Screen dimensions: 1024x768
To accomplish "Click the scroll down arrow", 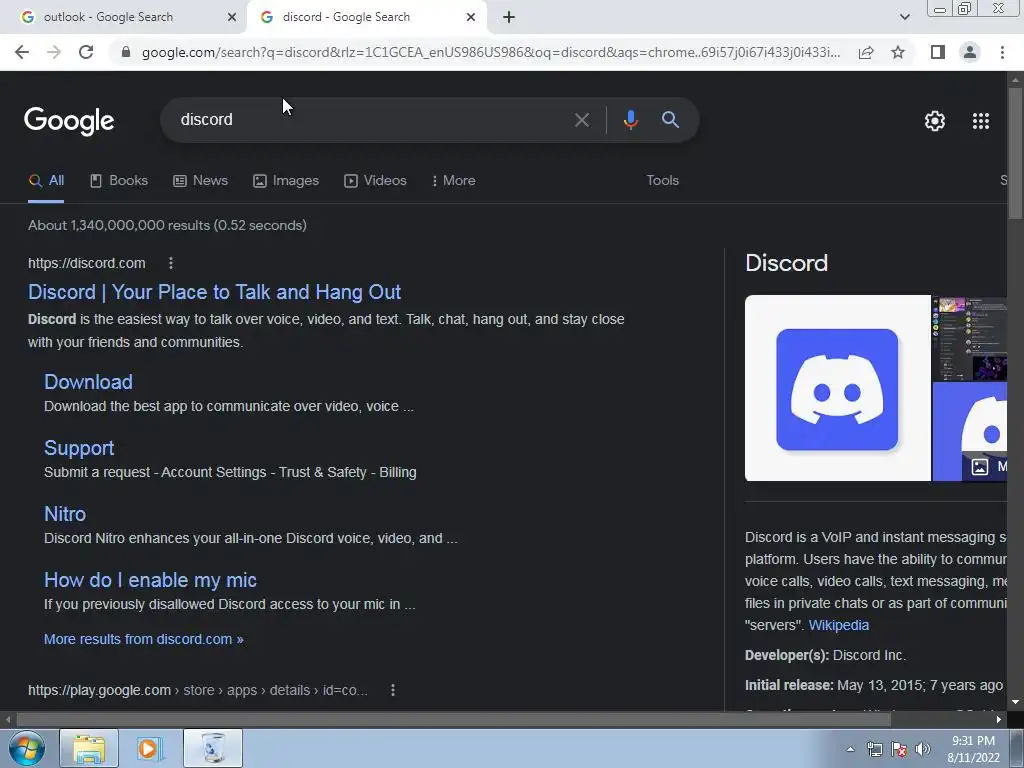I will pos(1016,703).
